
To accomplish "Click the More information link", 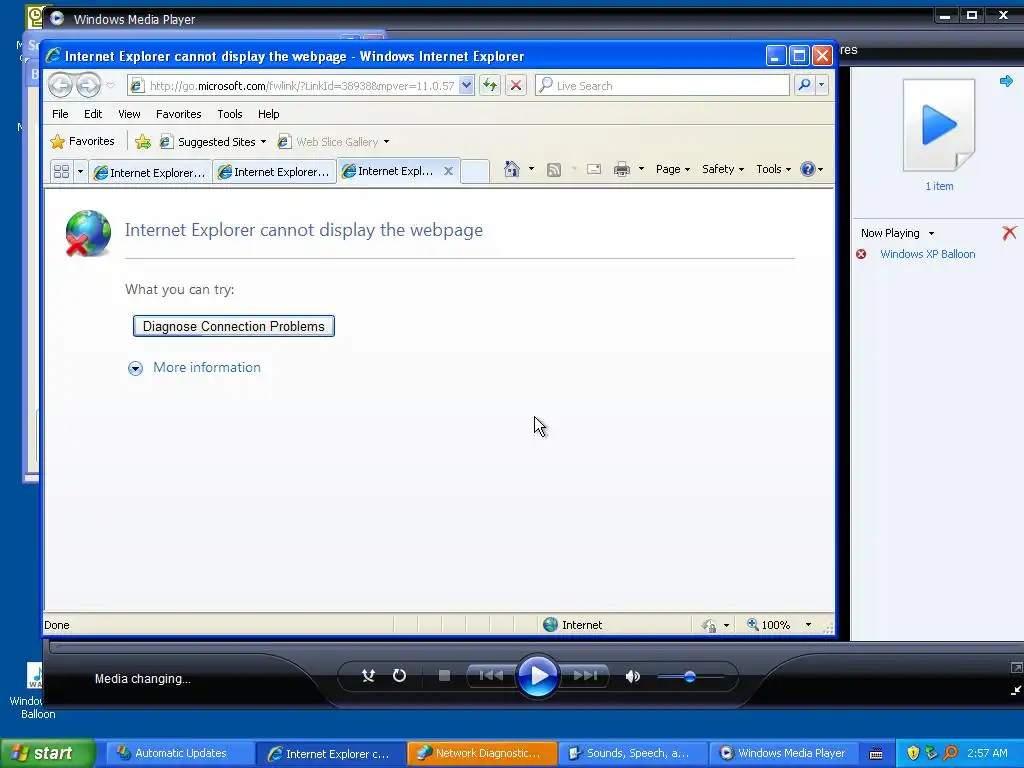I will (x=206, y=367).
